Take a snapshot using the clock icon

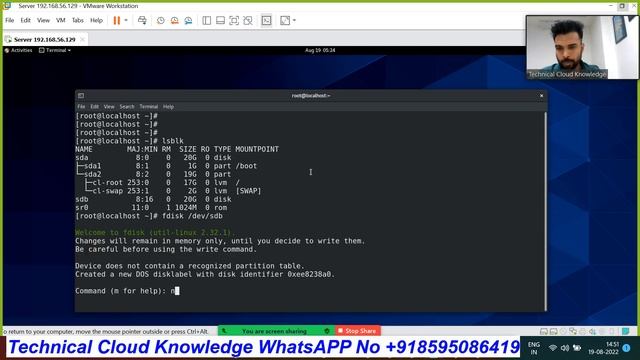coord(161,20)
